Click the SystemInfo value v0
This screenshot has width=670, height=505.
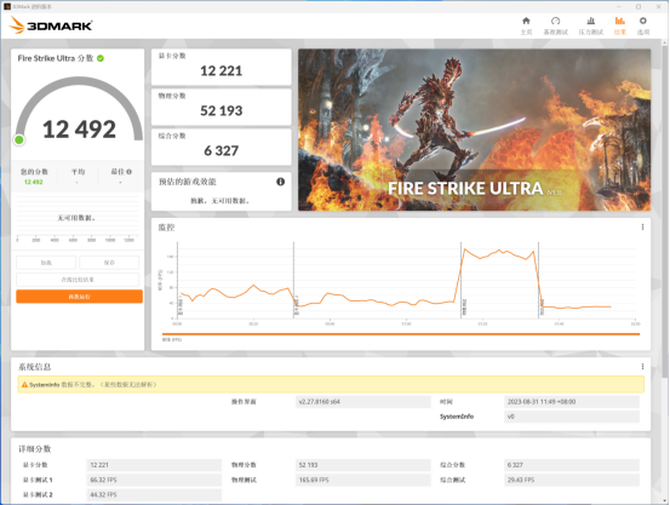(572, 417)
